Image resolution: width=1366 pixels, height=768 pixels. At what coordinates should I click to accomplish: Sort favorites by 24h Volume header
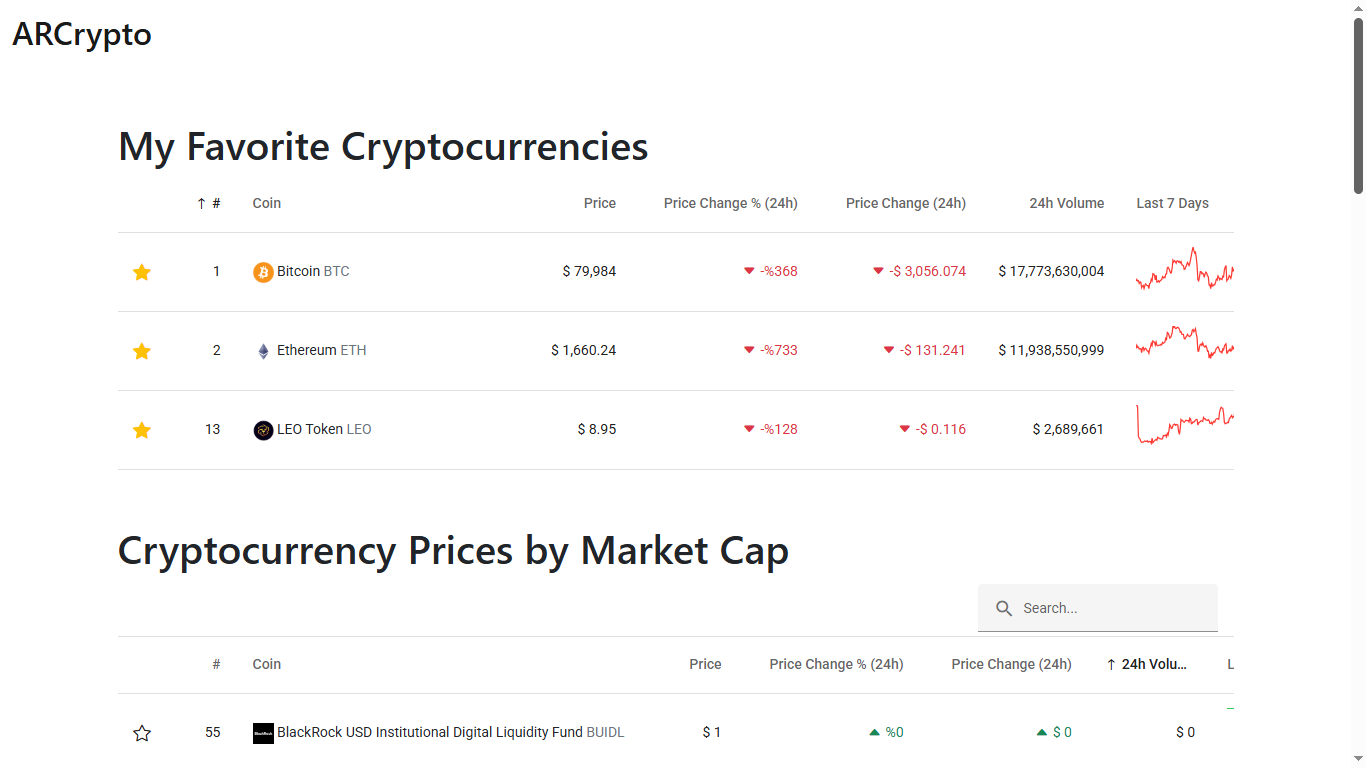click(1066, 204)
